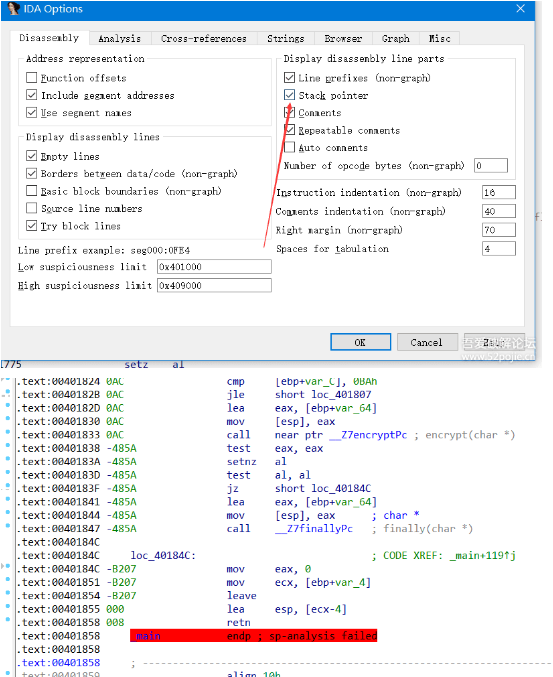Screen dimensions: 553x677
Task: Click the __Z7finallyPc function reference
Action: pyautogui.click(x=314, y=528)
